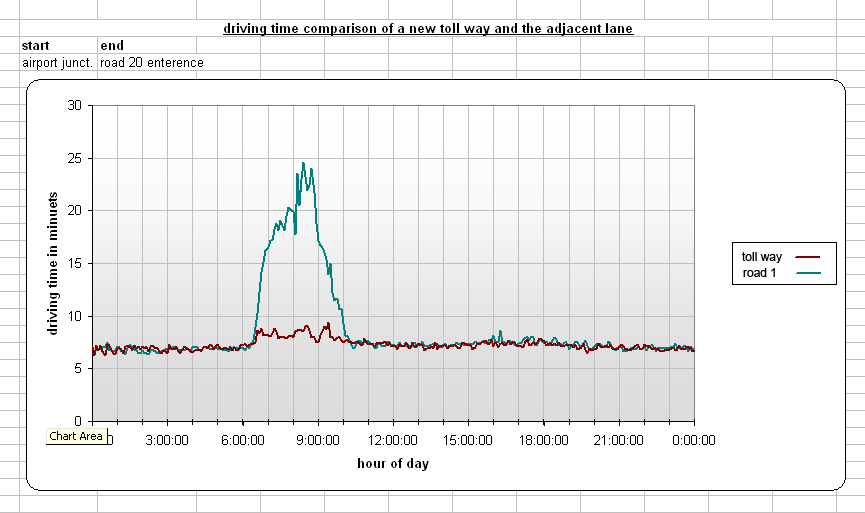Click the 25 label on the vertical axis
The image size is (865, 513).
(73, 158)
